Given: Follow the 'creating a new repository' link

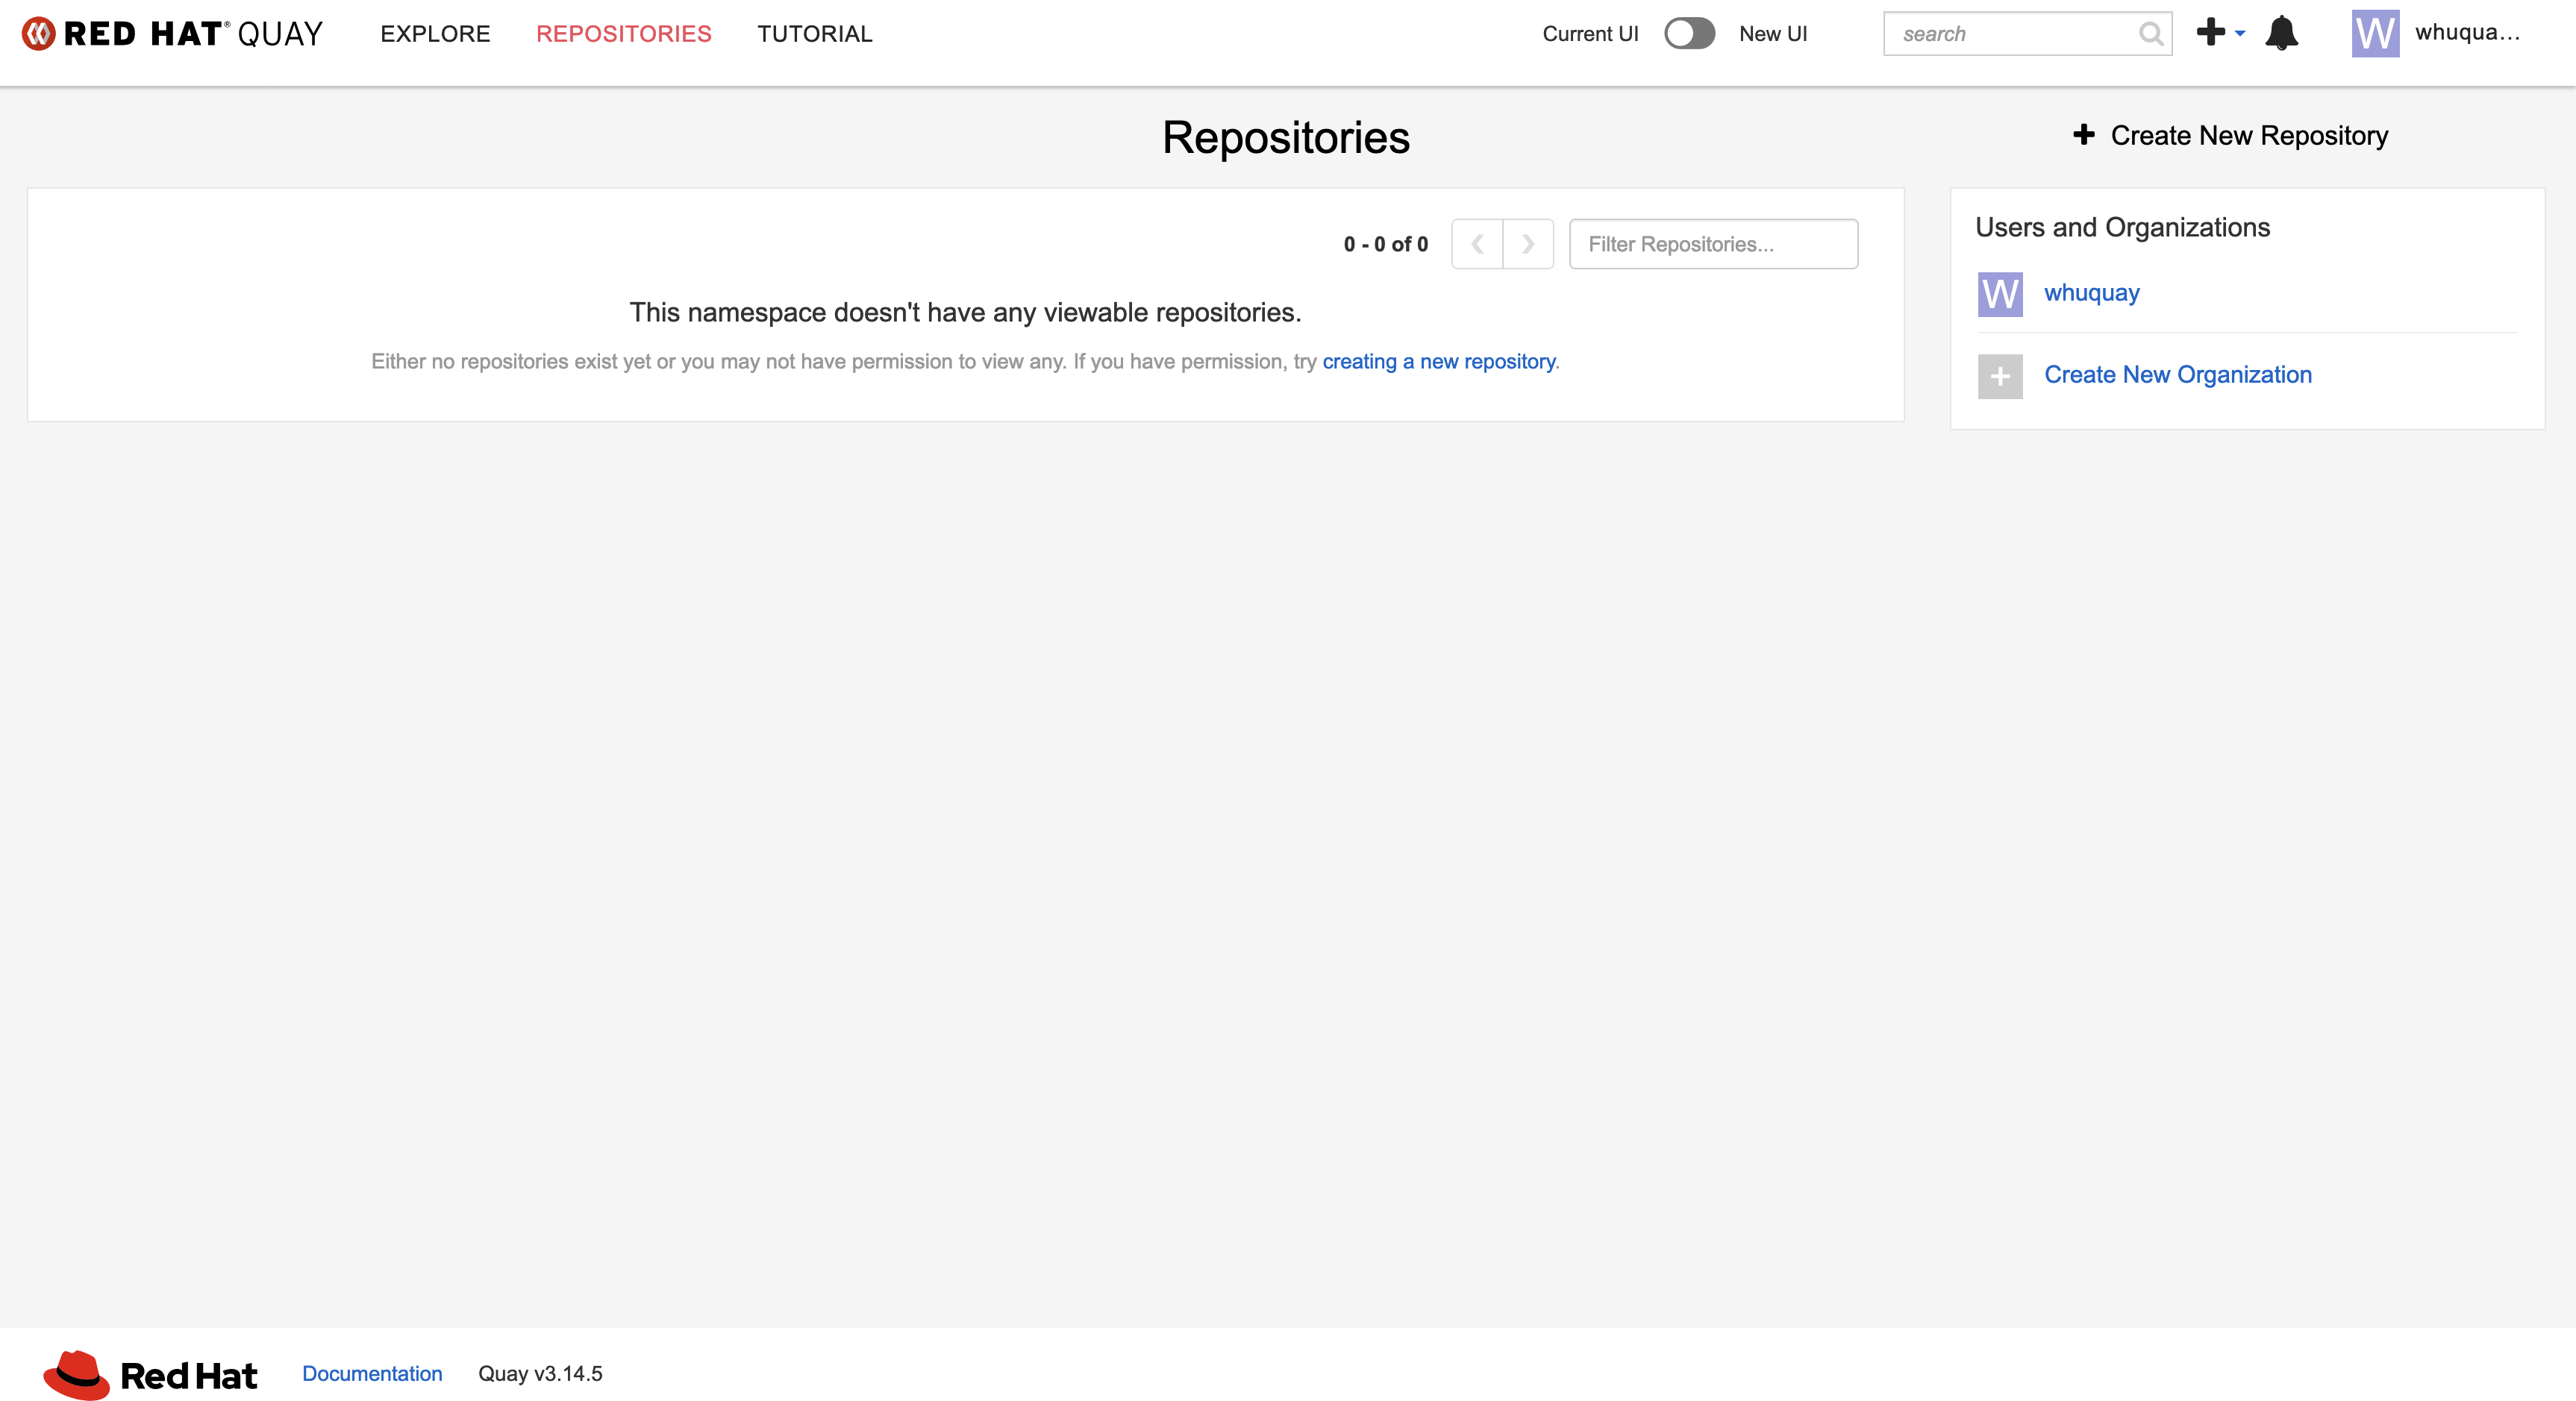Looking at the screenshot, I should 1438,361.
